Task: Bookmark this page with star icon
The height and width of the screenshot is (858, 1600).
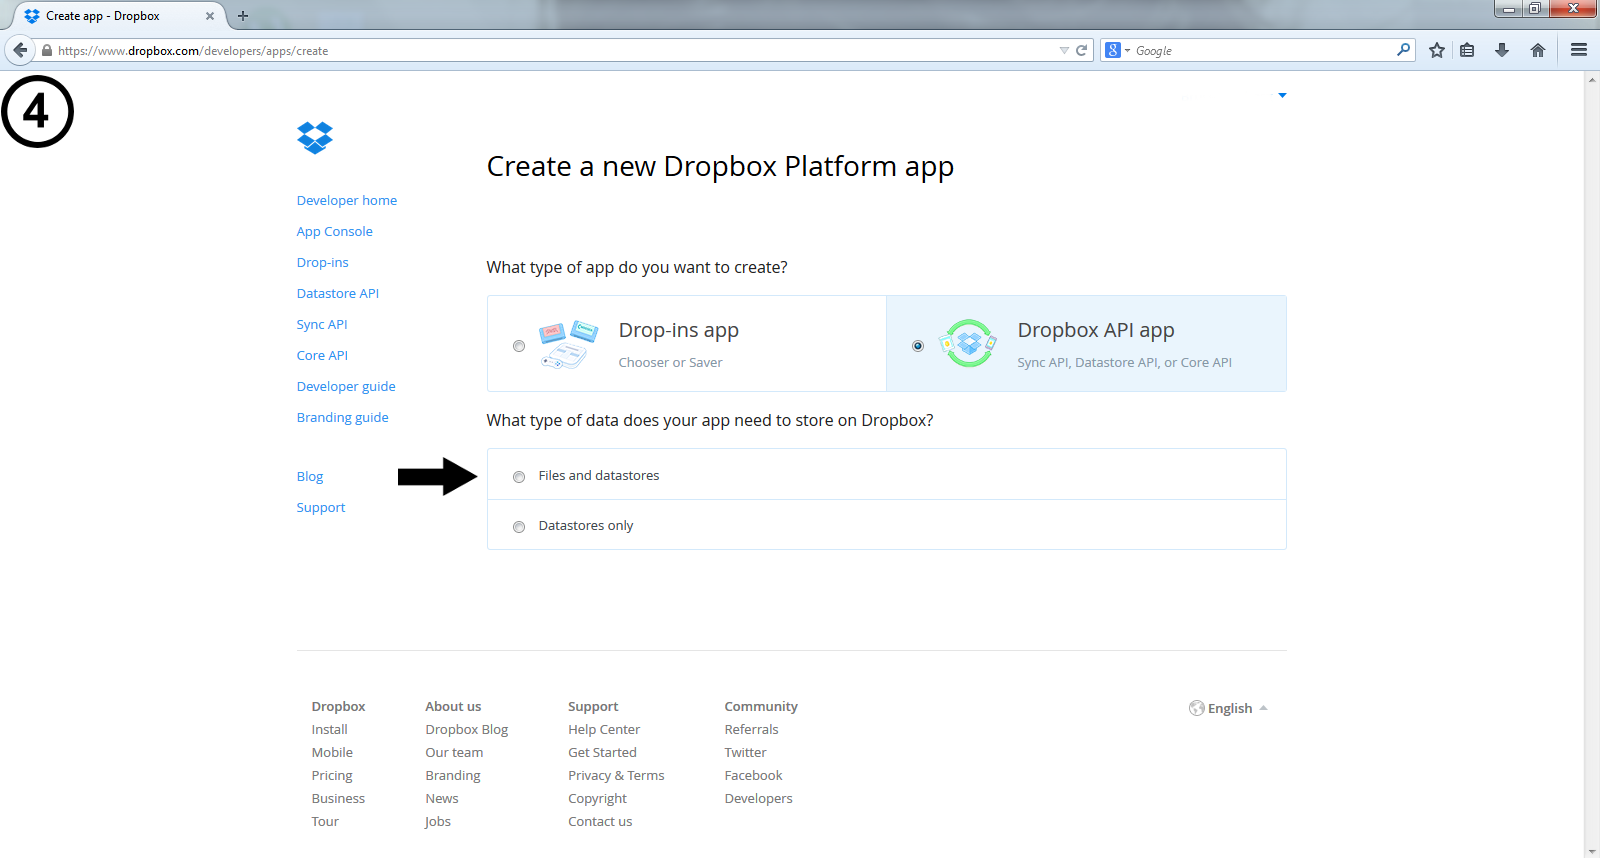Action: click(1437, 50)
